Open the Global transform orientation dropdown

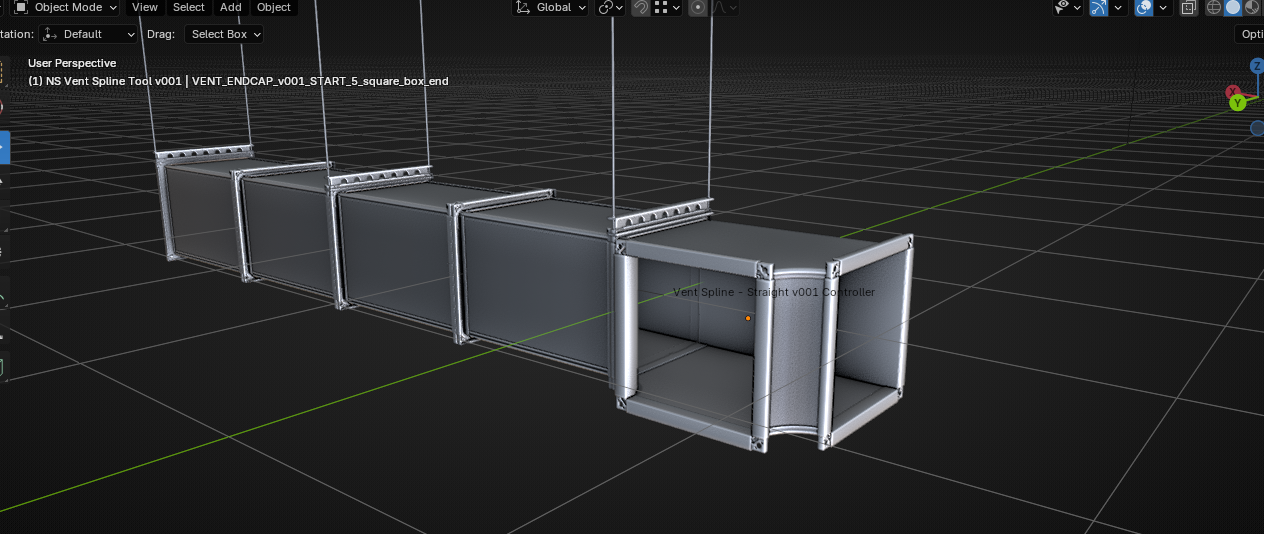coord(550,7)
